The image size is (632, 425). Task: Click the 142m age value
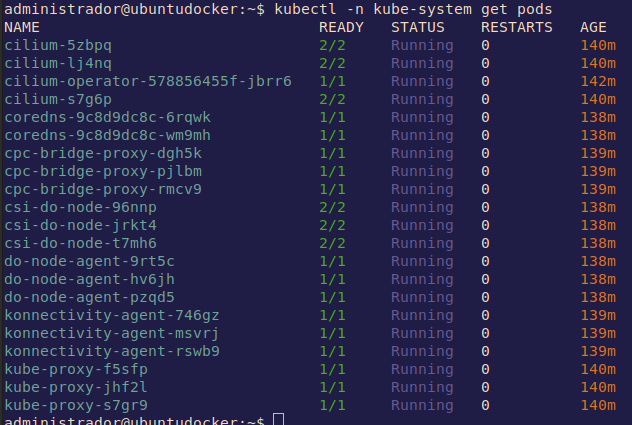tap(597, 81)
